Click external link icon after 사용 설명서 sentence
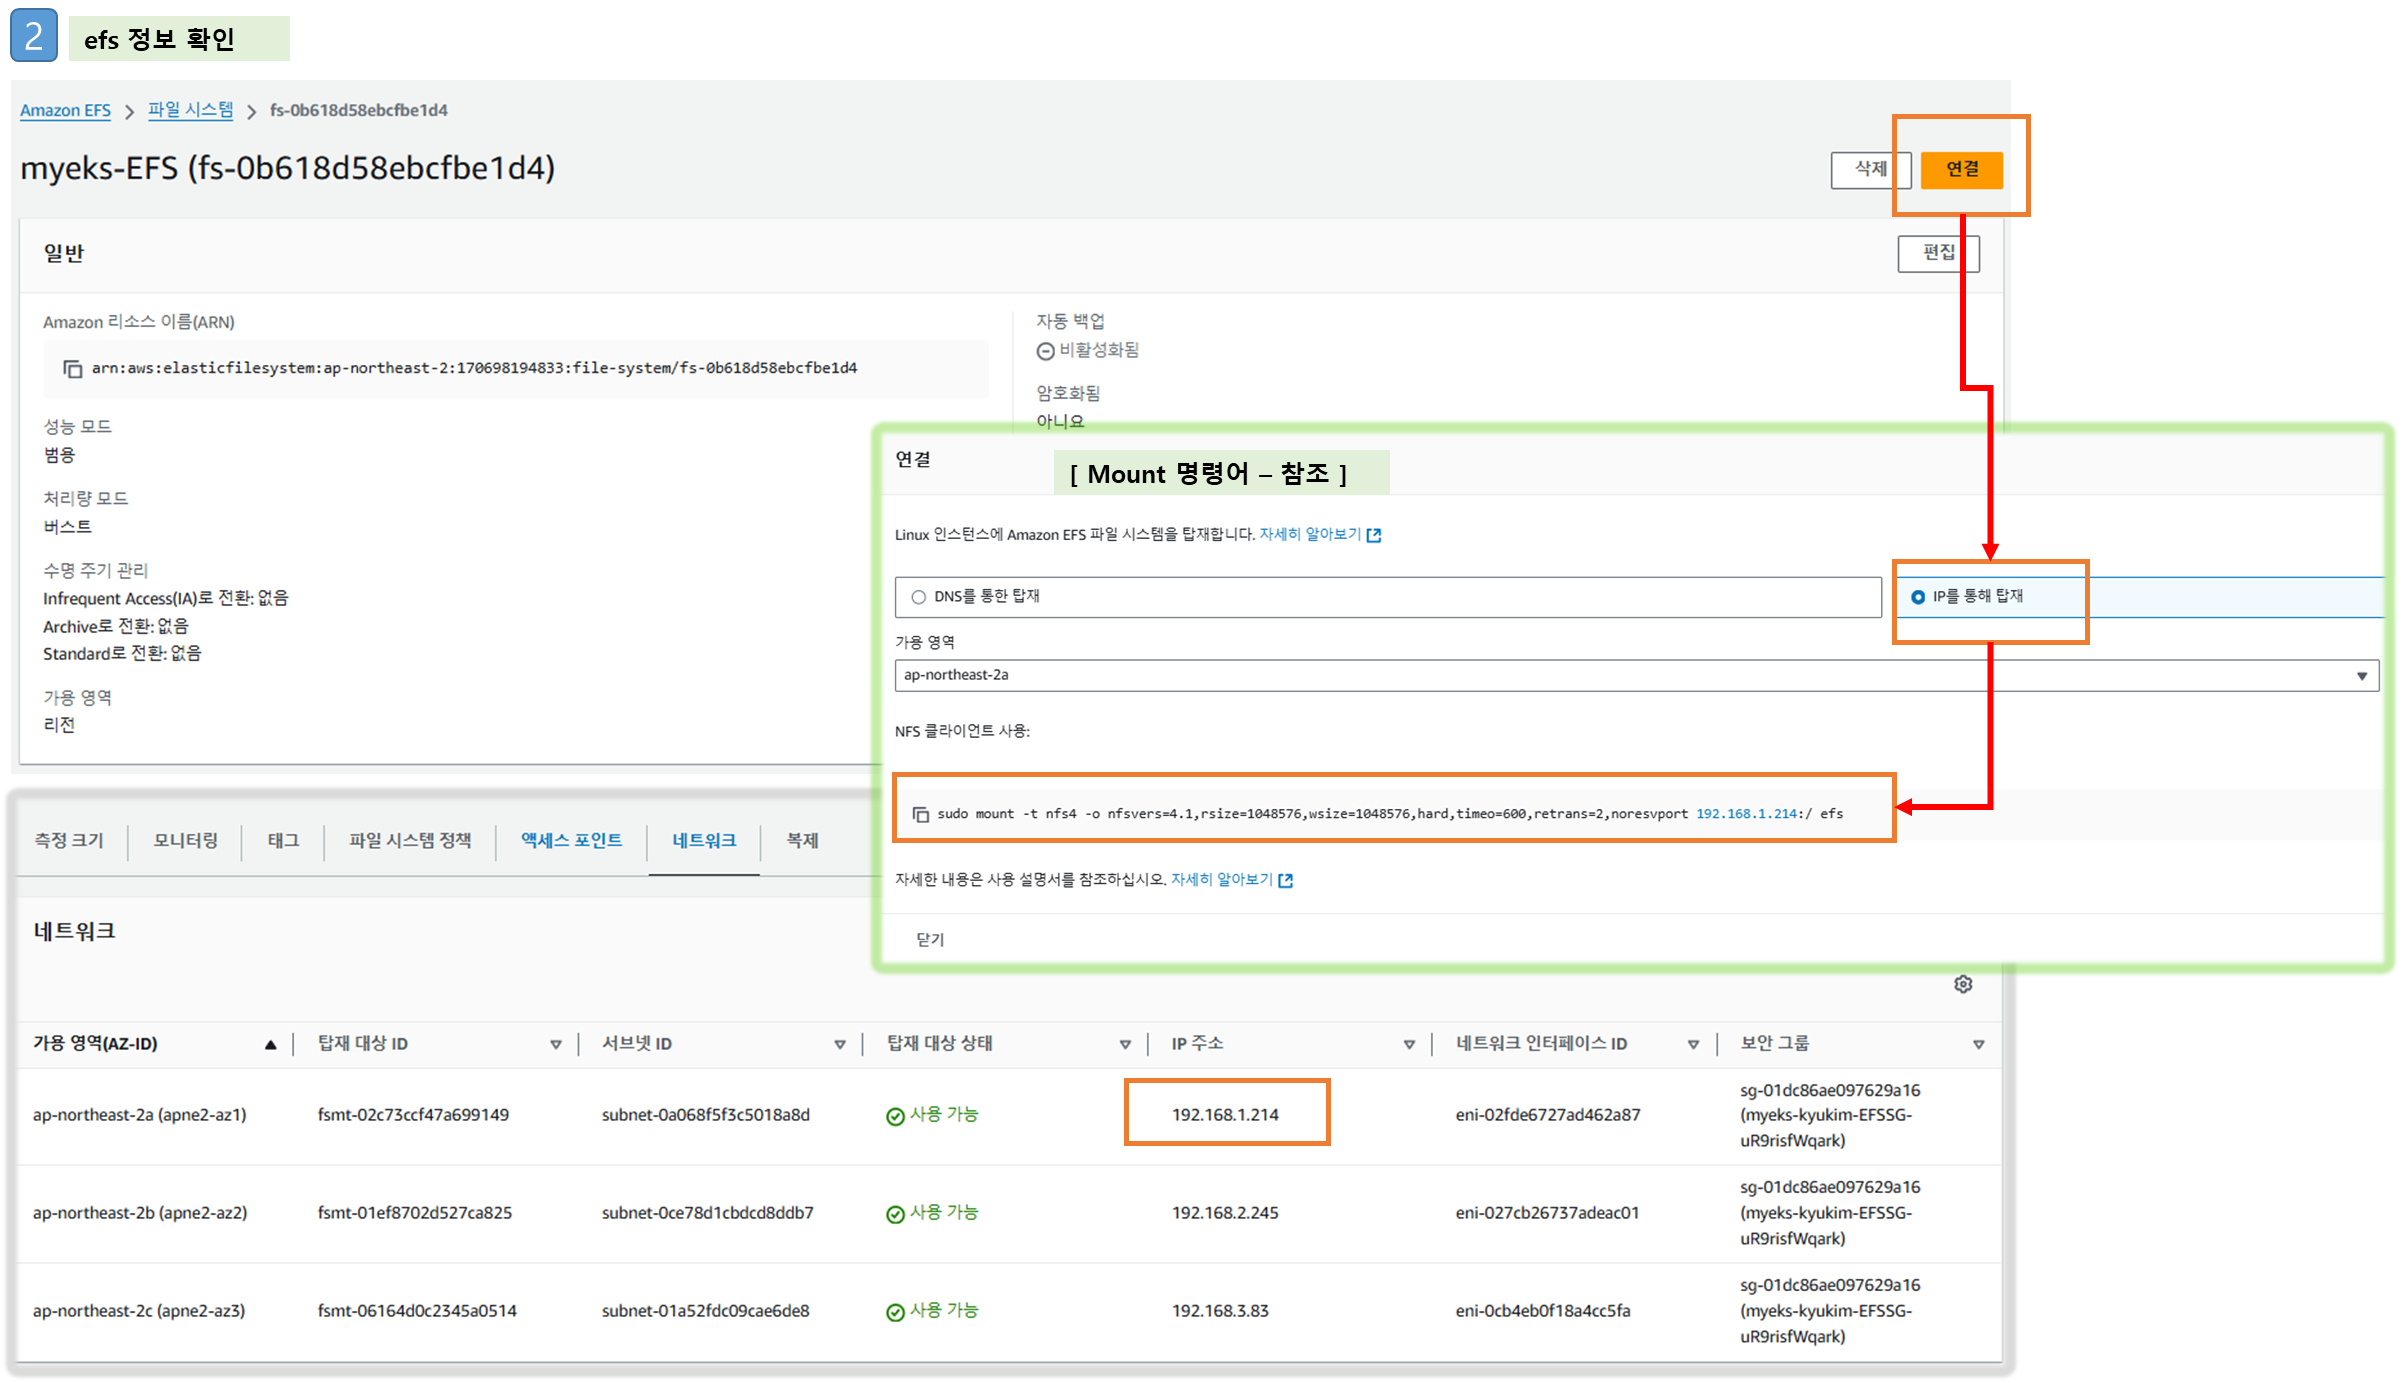 click(1286, 881)
